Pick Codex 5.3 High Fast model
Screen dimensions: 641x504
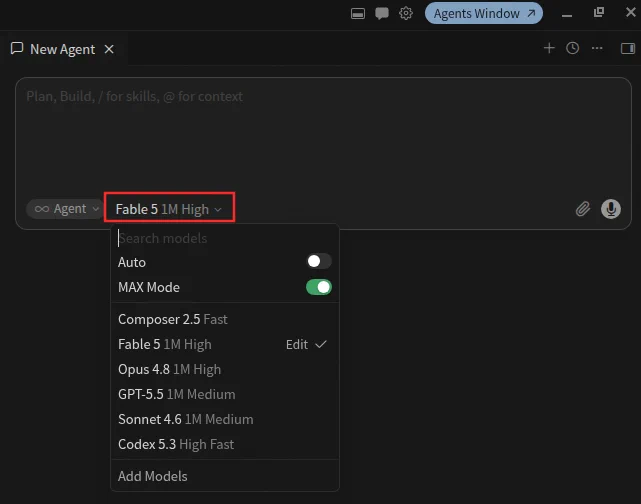225,444
